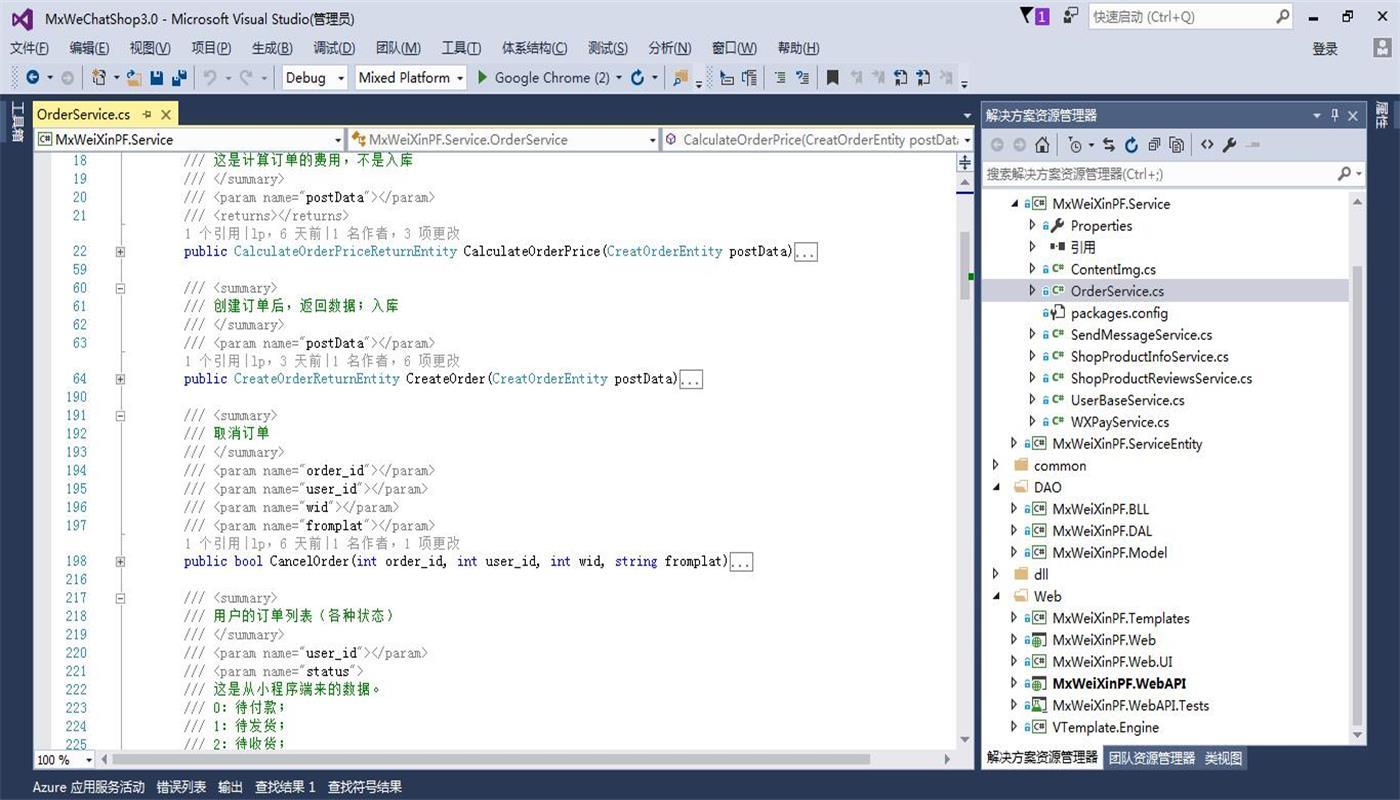Open the 文件(F) menu
The height and width of the screenshot is (800, 1400).
(29, 48)
